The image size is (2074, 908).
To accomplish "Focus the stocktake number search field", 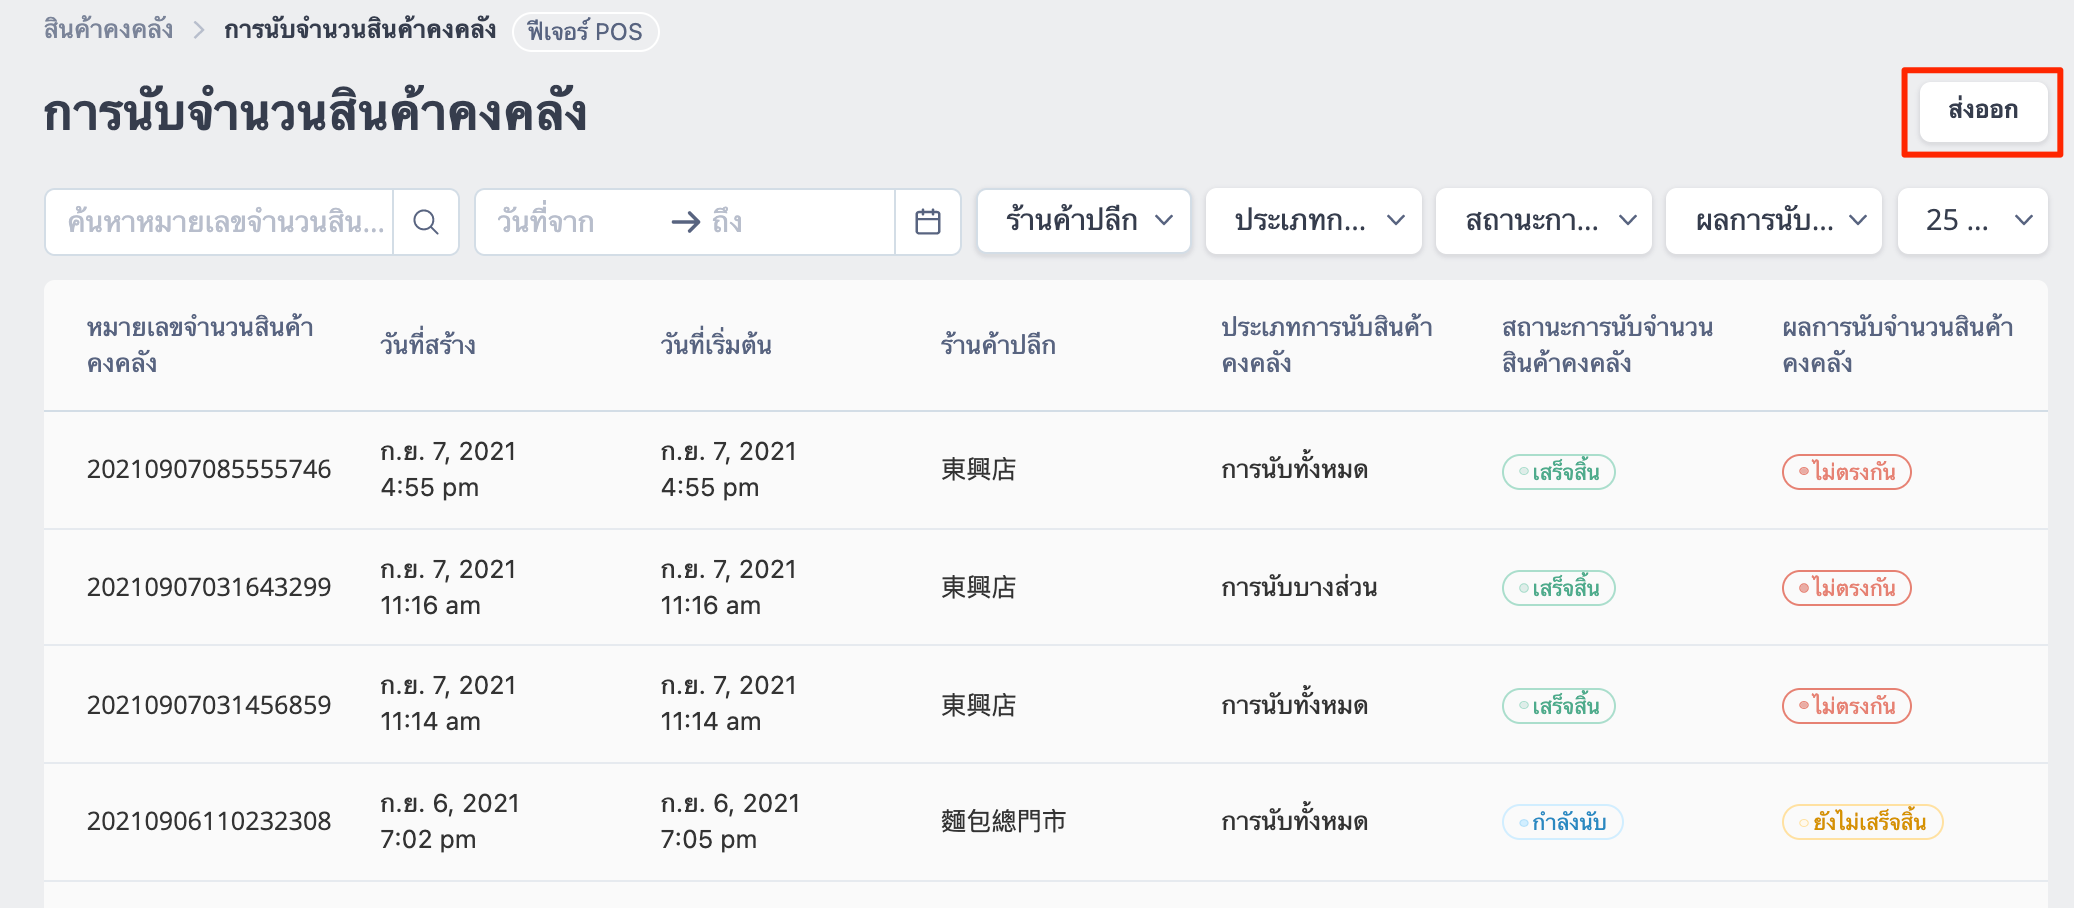I will [220, 222].
